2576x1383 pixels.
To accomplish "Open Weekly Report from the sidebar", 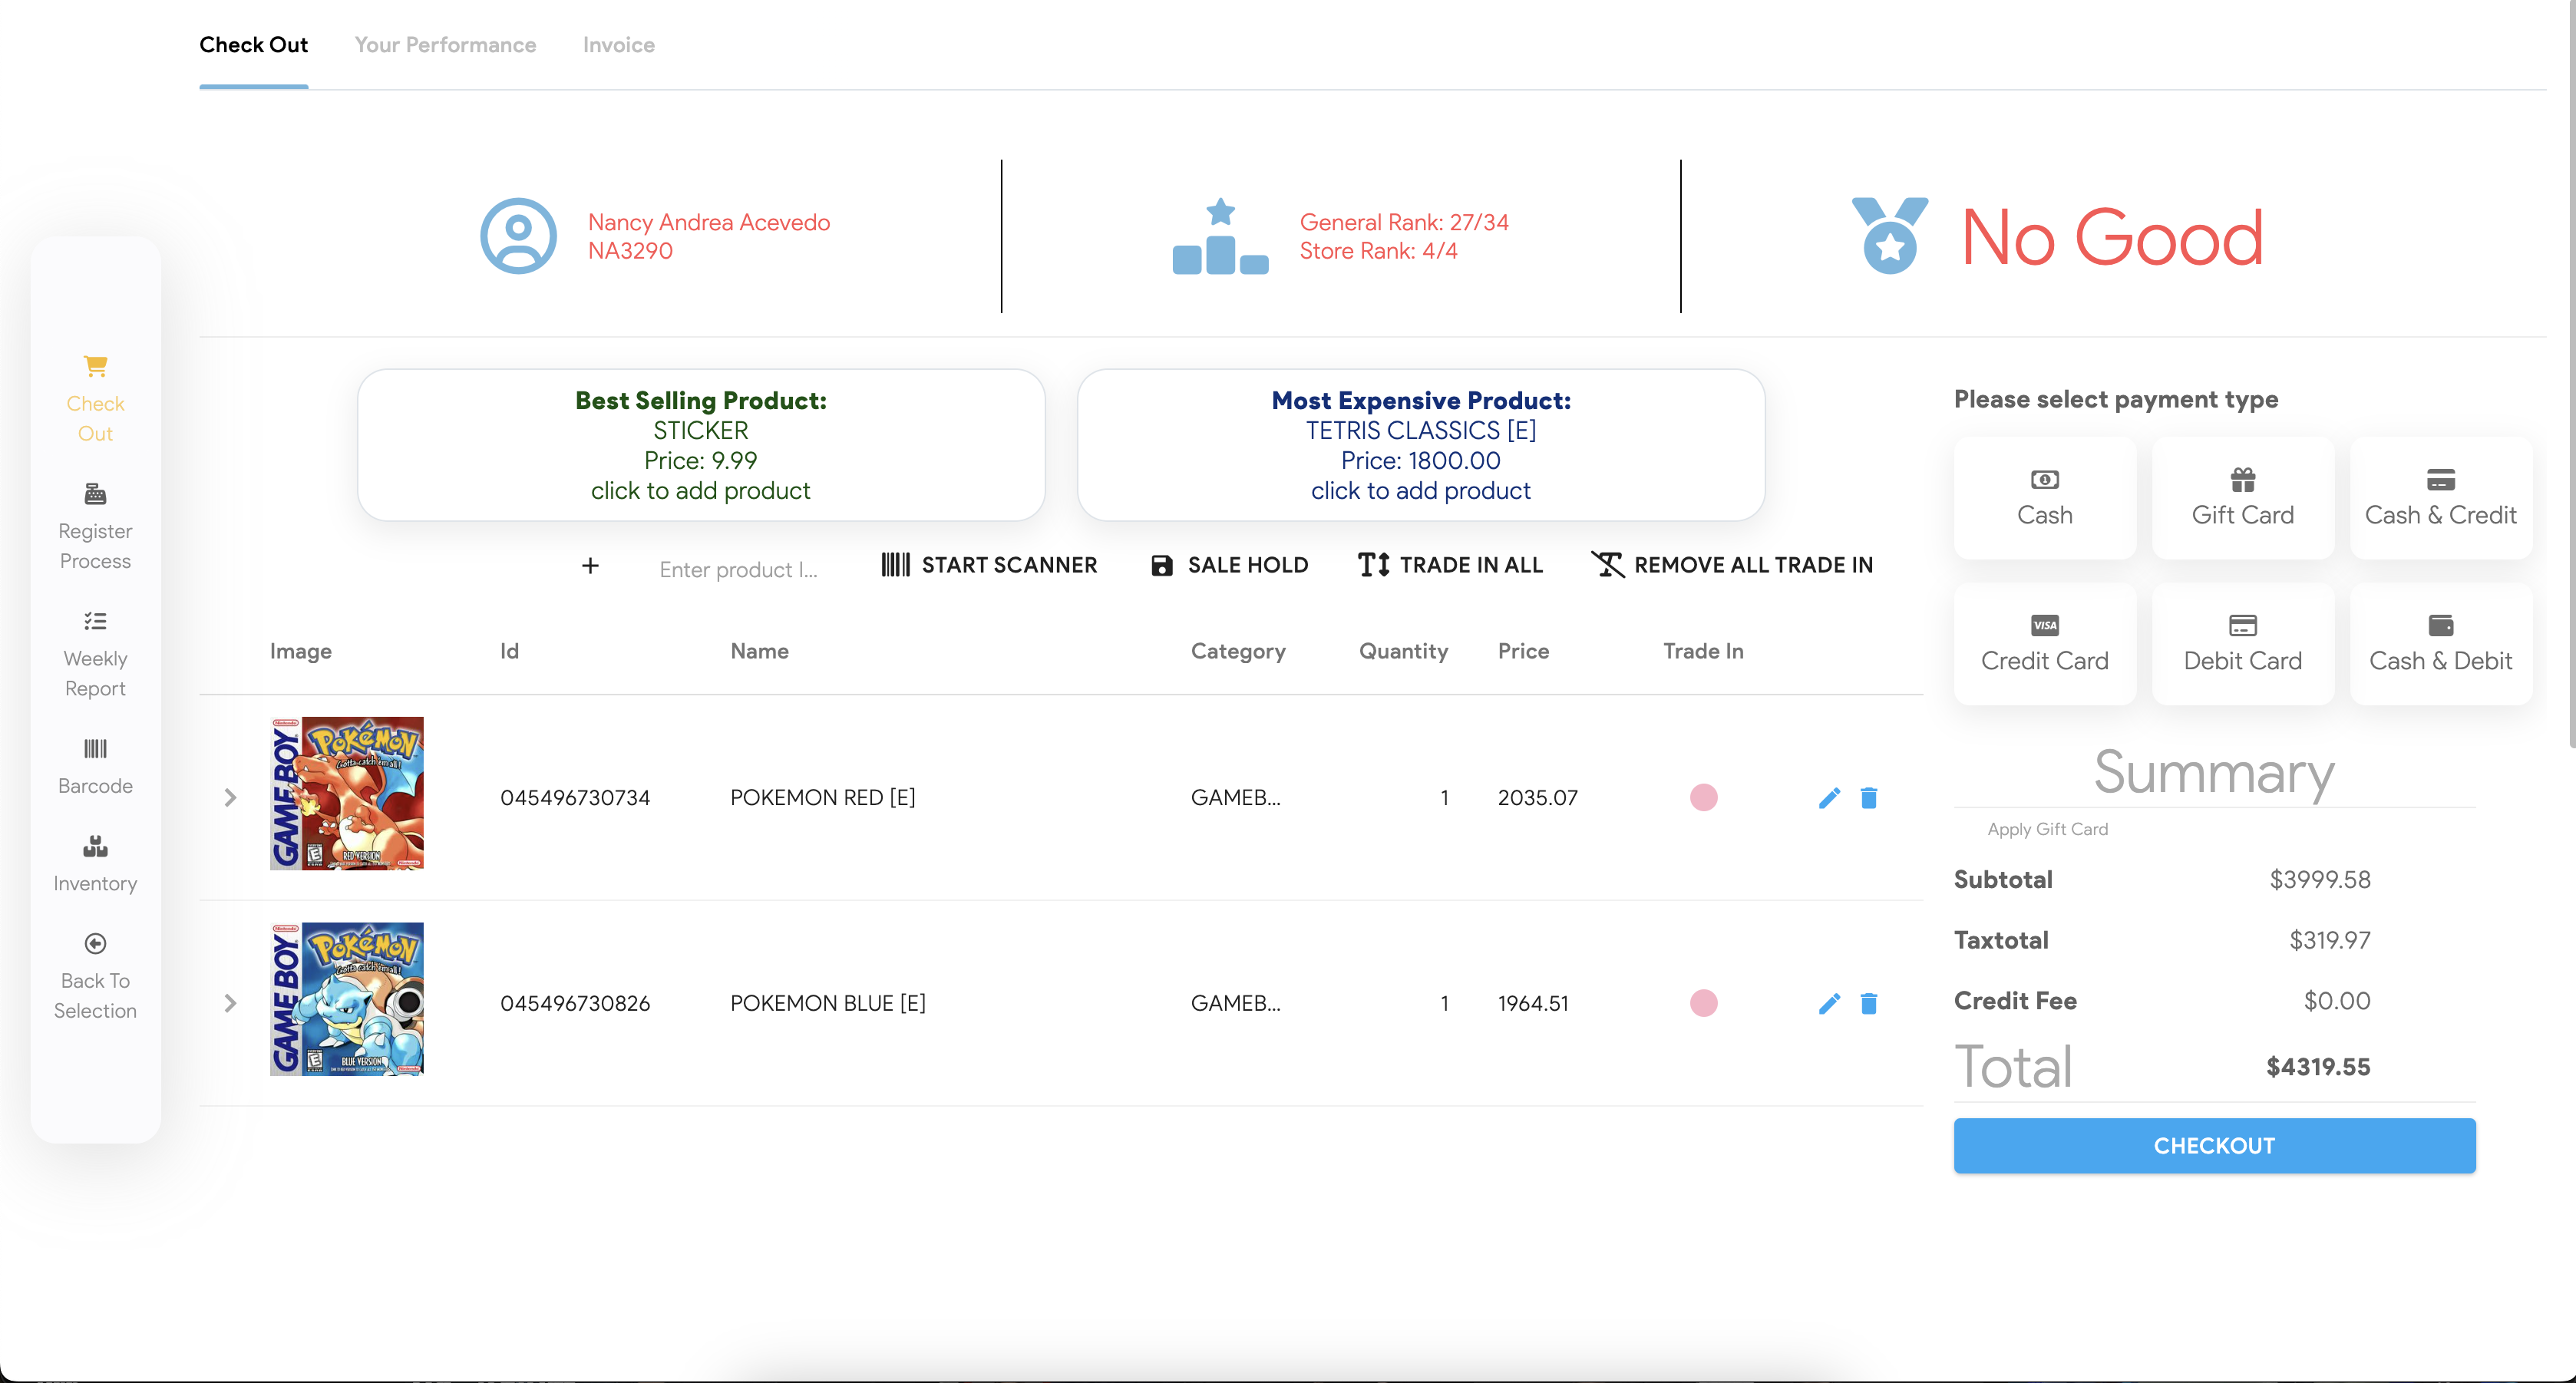I will (95, 654).
